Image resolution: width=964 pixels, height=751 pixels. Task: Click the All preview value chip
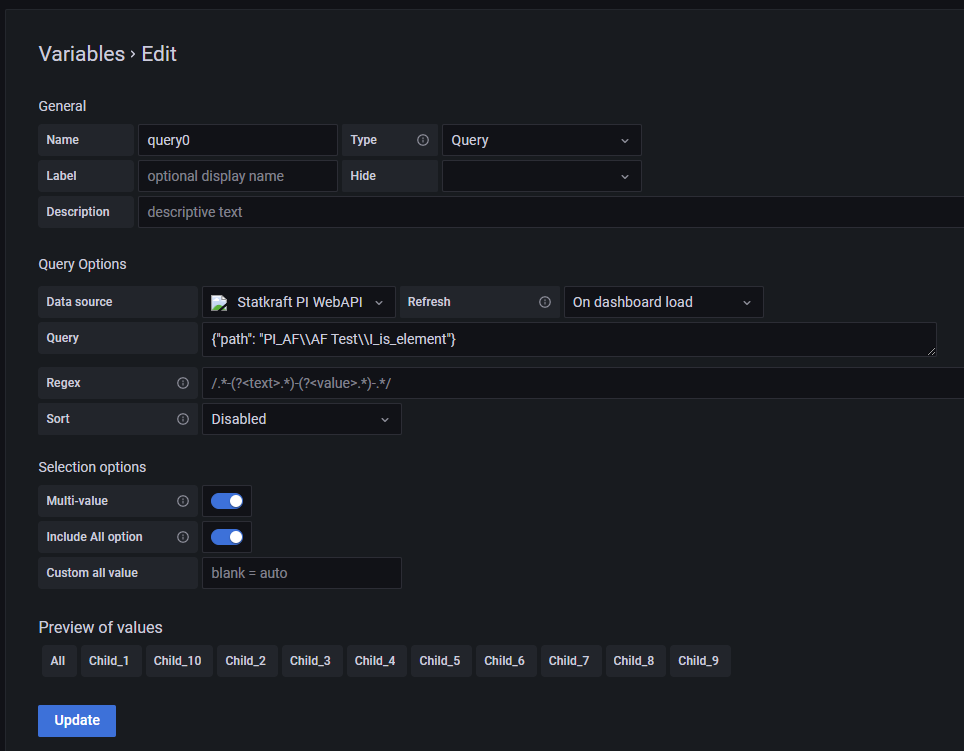coord(58,660)
